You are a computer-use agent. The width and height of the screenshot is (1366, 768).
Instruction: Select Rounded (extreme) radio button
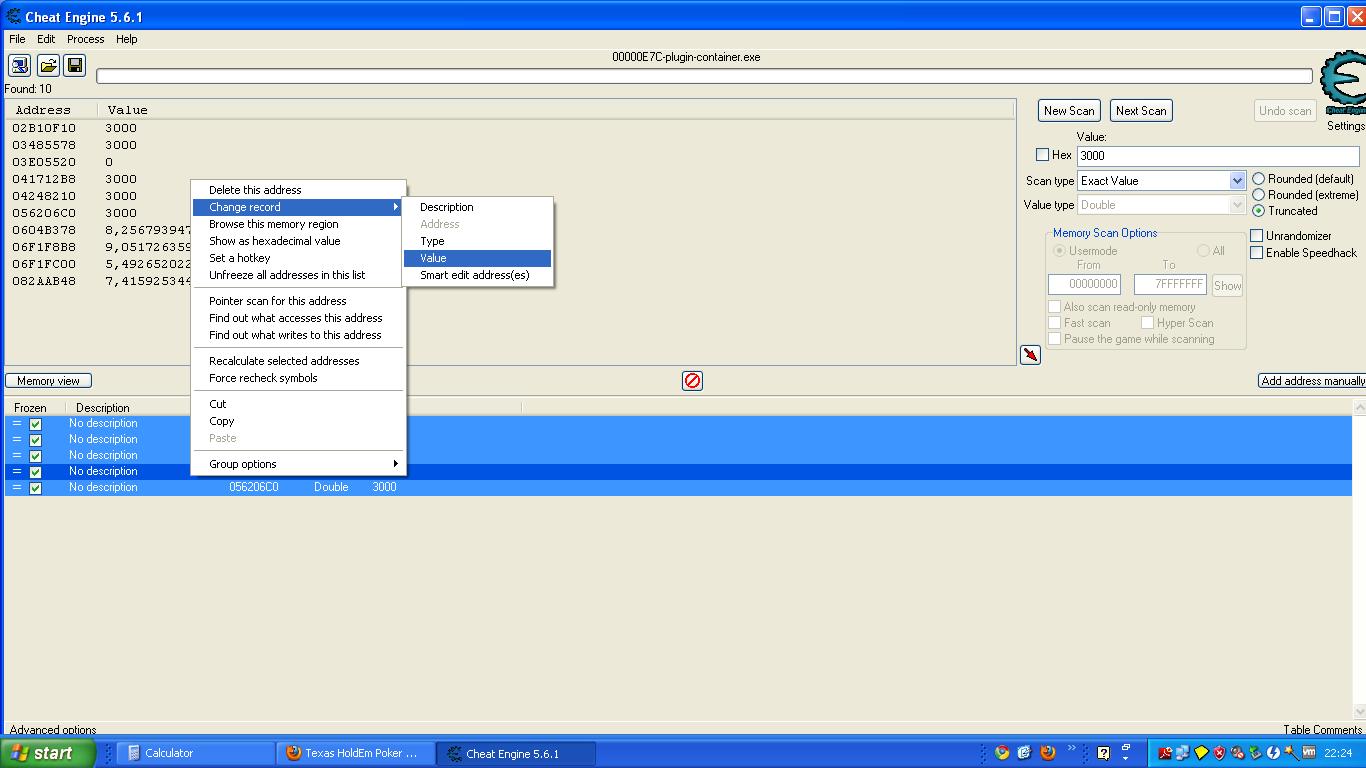tap(1258, 195)
